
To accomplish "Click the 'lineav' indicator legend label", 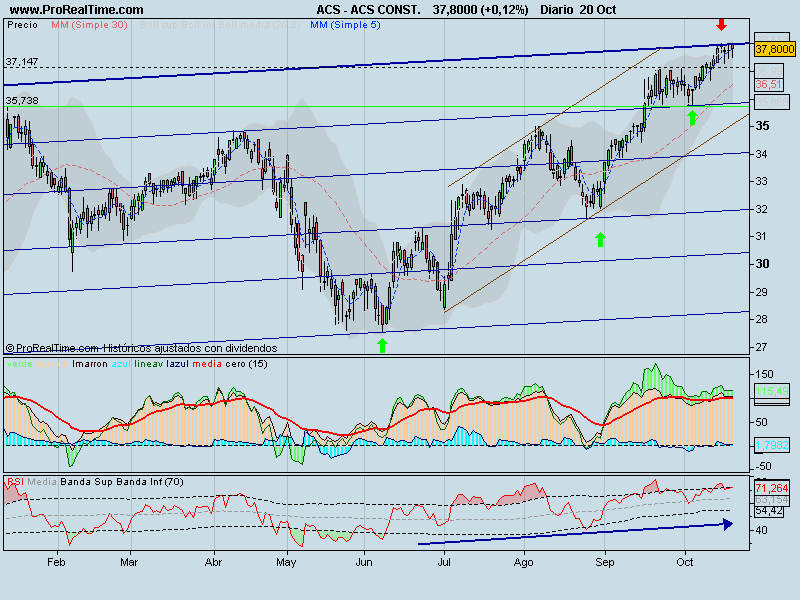I will [x=148, y=364].
